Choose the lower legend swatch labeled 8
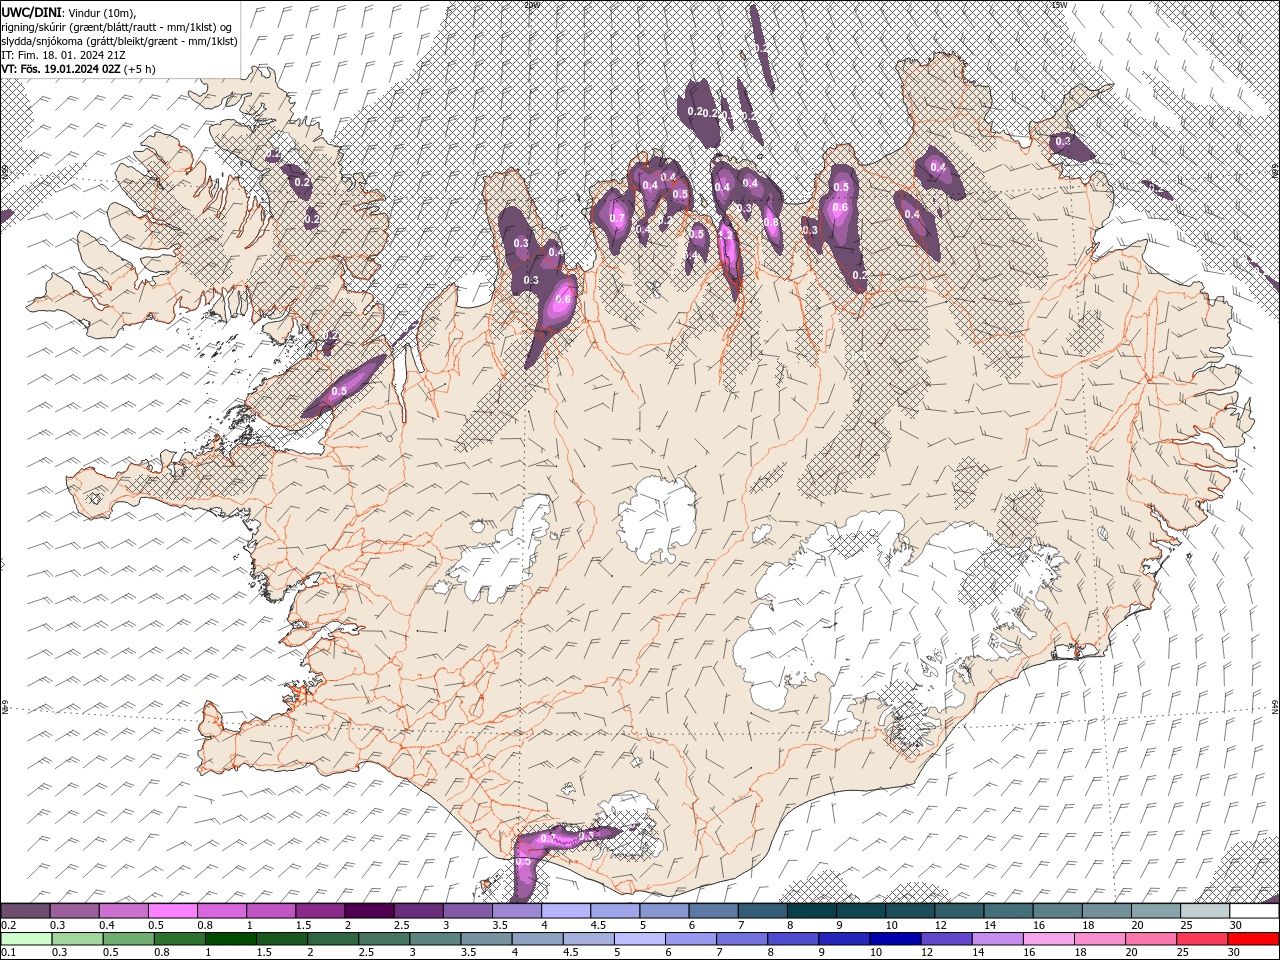This screenshot has height=960, width=1280. [794, 939]
